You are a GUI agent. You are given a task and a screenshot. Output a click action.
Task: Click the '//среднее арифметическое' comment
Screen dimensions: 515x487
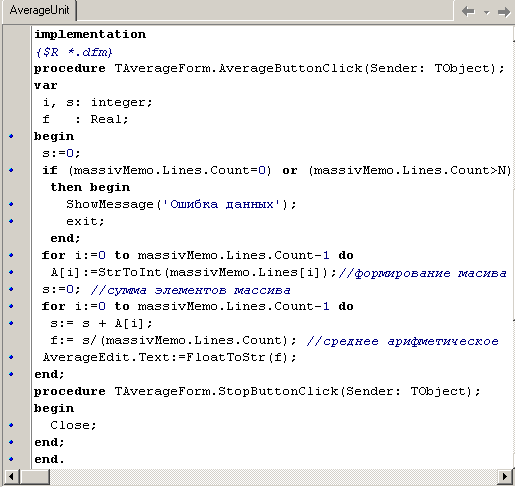coord(402,341)
